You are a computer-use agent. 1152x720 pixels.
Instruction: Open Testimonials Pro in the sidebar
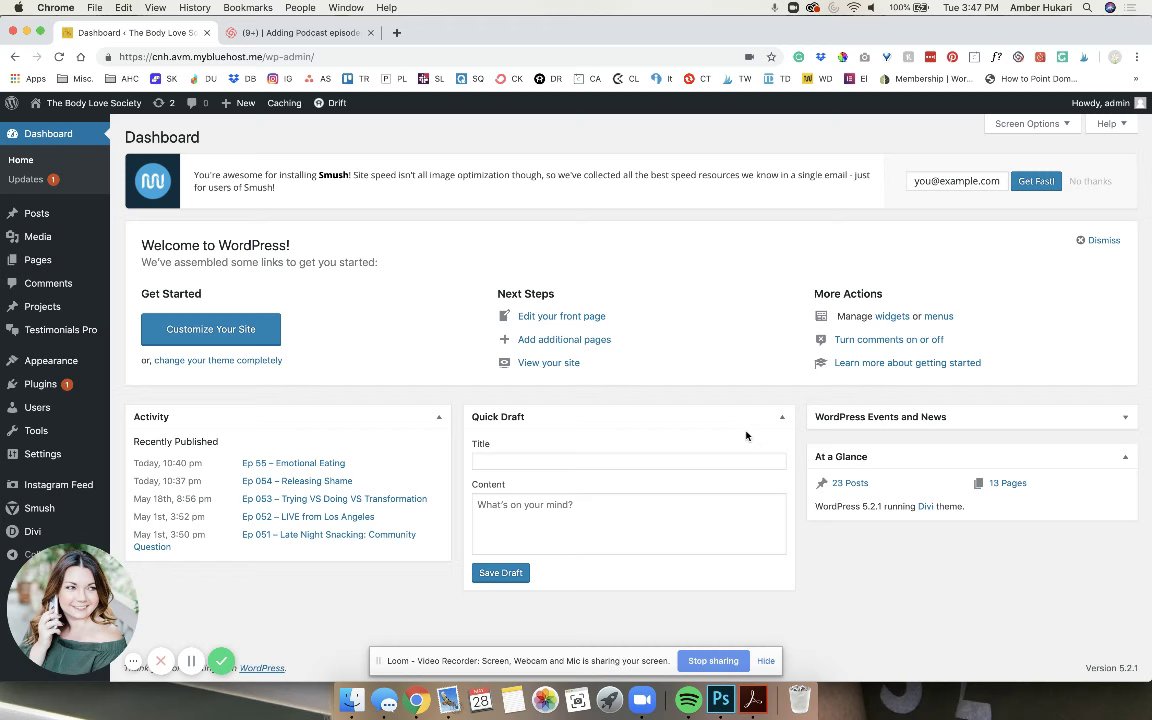(x=60, y=330)
